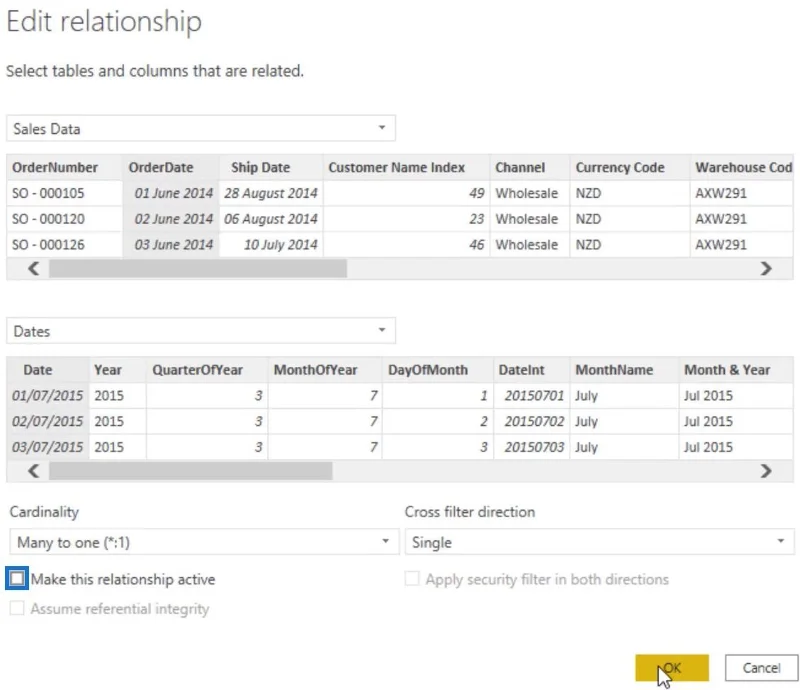Click the Sales Data horizontal scrollbar thumb
The image size is (800, 690).
(x=198, y=268)
